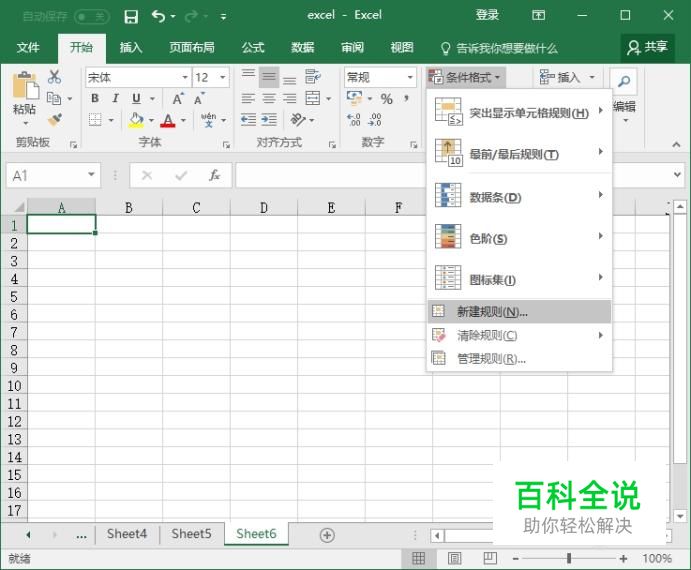Screen dimensions: 691x570
Task: Click the Format Painter brush icon
Action: [55, 119]
